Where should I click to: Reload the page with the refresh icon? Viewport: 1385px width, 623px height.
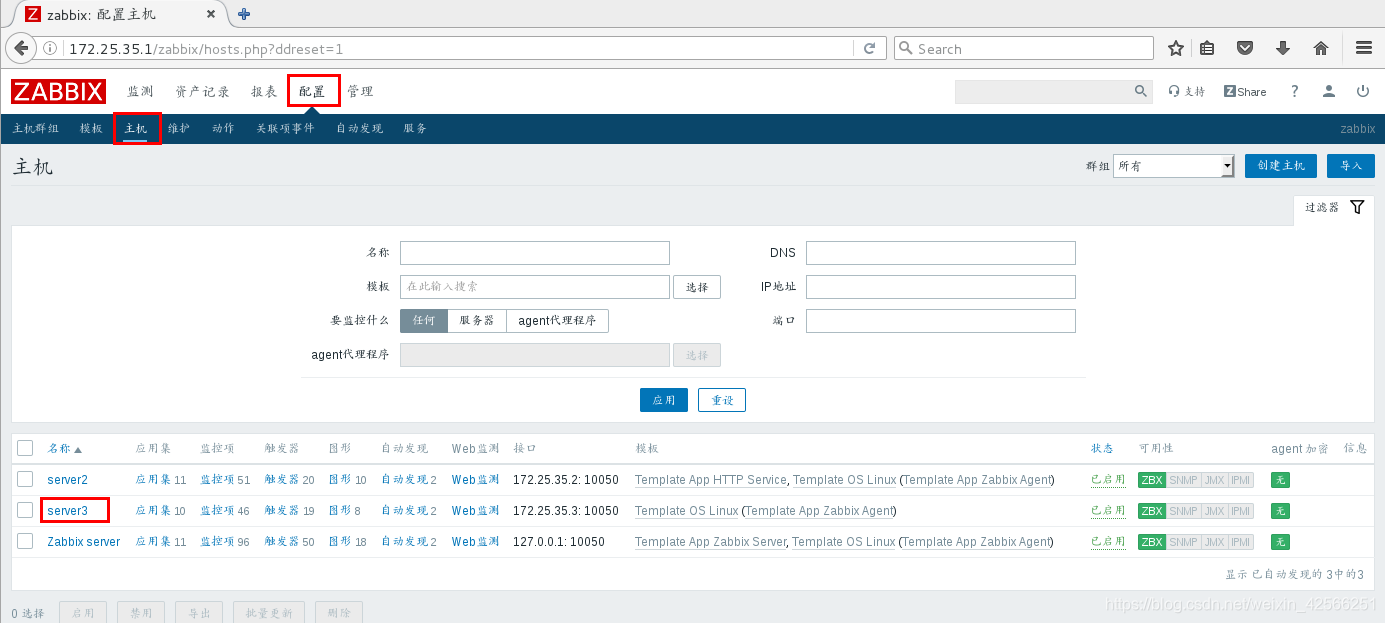pos(869,48)
